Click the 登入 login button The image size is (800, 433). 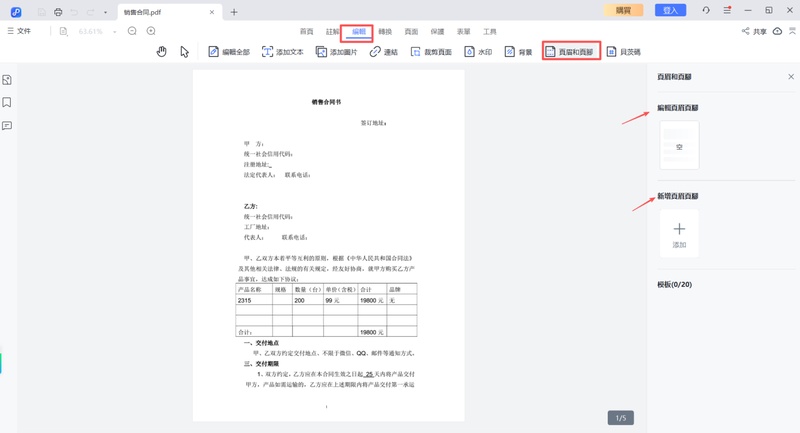670,10
